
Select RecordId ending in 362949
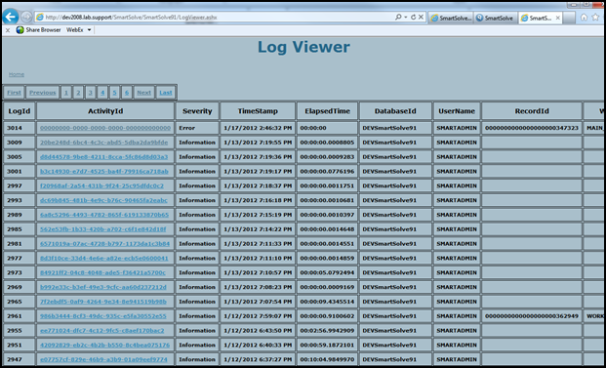pyautogui.click(x=532, y=316)
